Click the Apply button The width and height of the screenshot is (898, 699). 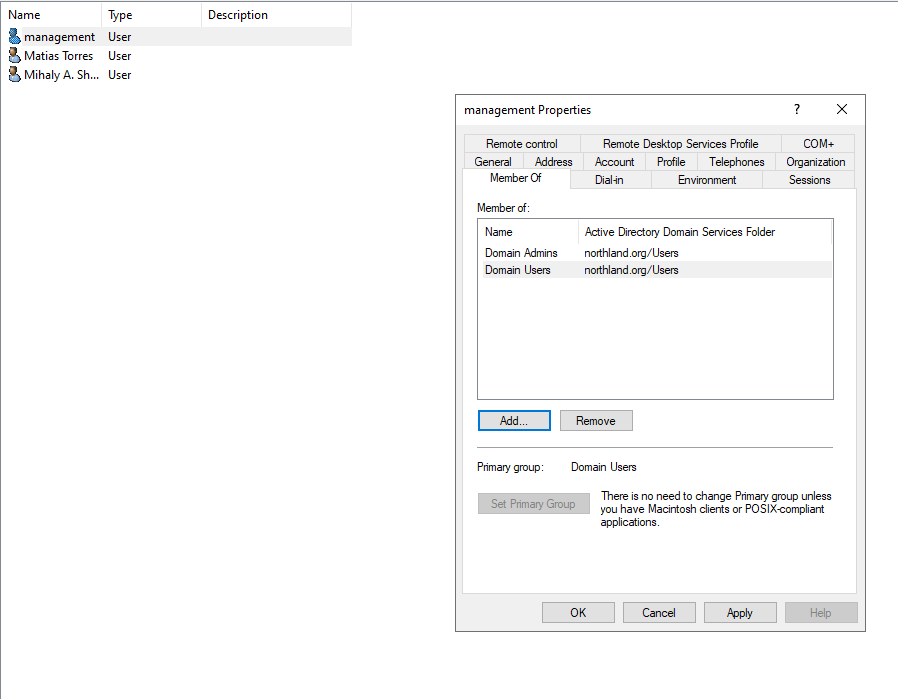(740, 613)
